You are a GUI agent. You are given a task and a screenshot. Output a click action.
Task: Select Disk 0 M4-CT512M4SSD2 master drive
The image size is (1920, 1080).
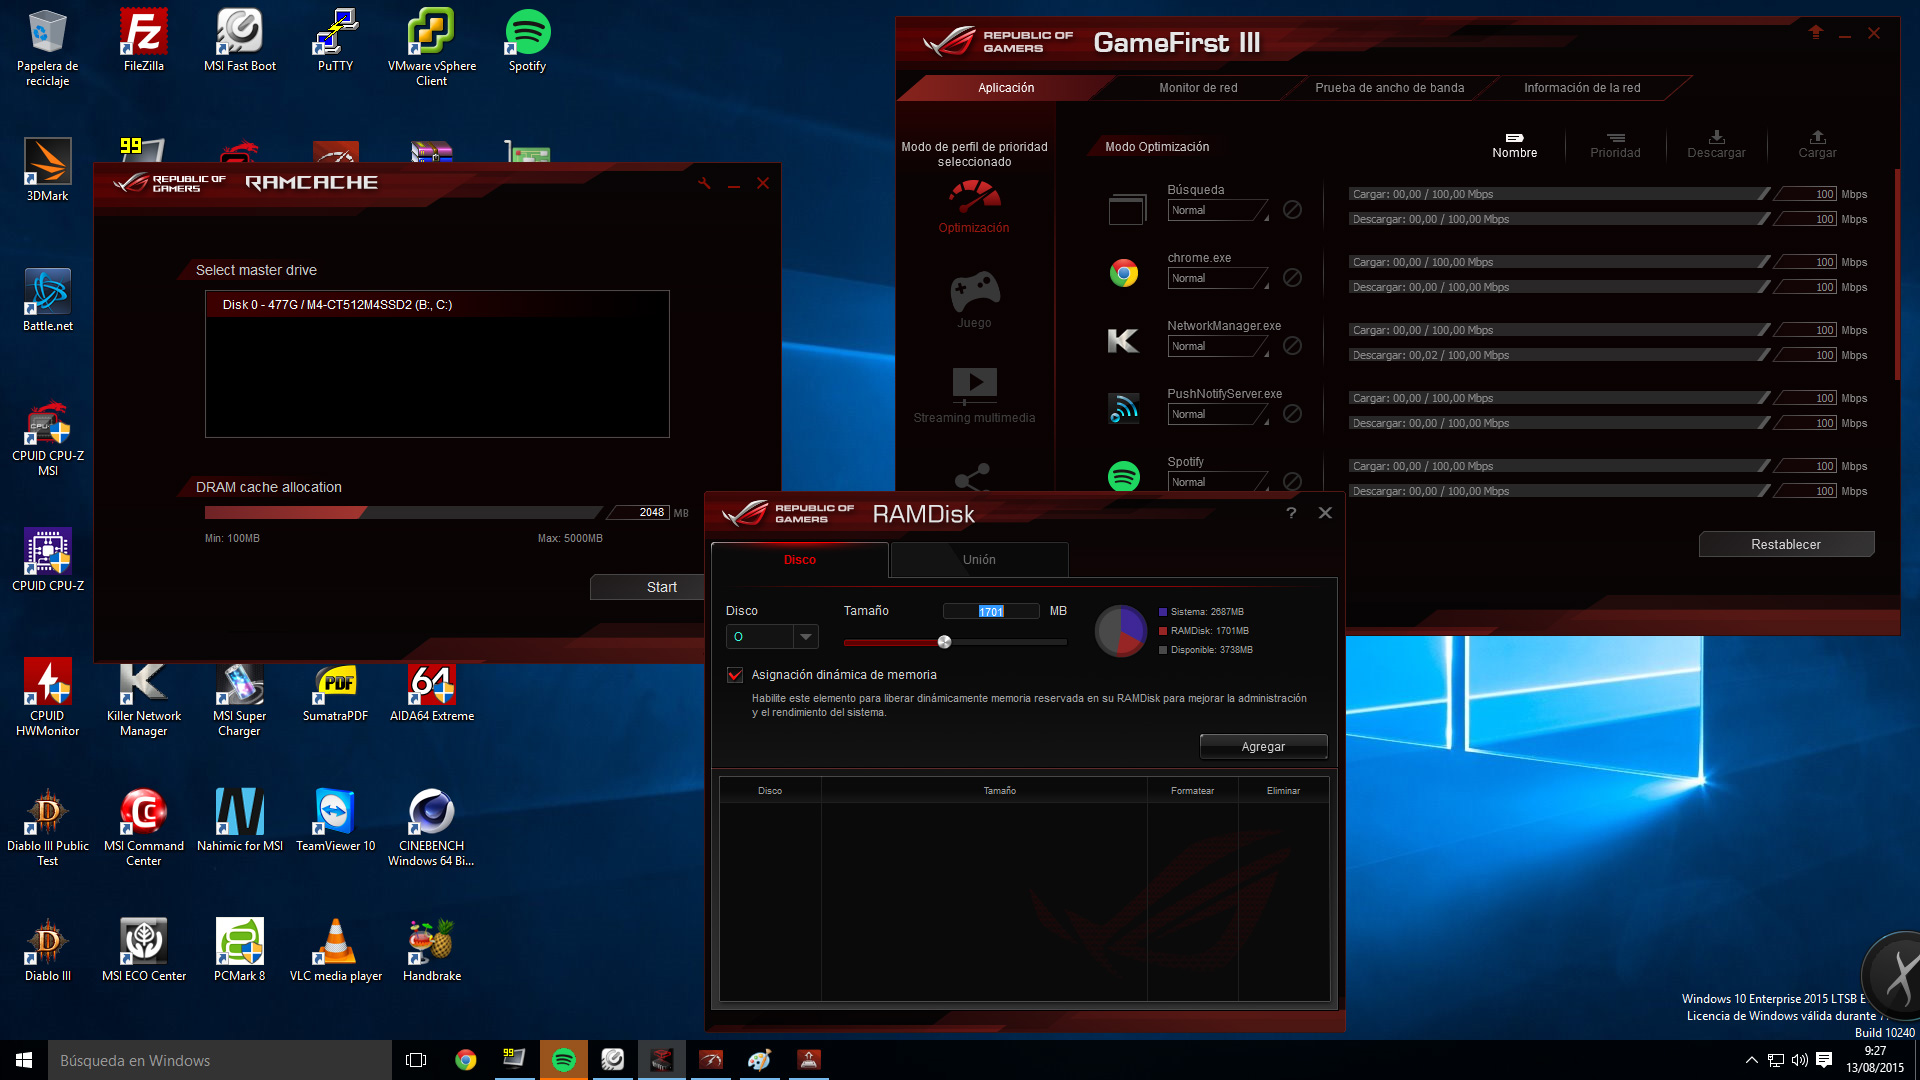coord(337,305)
